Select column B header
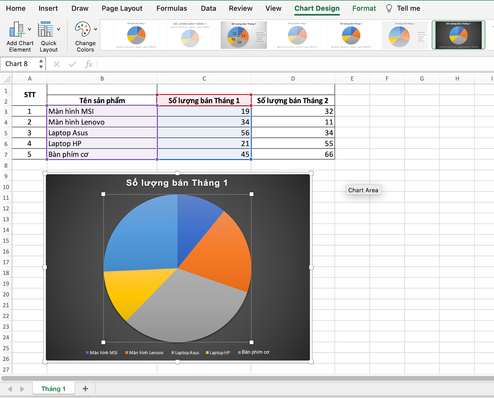The image size is (494, 398). tap(102, 79)
